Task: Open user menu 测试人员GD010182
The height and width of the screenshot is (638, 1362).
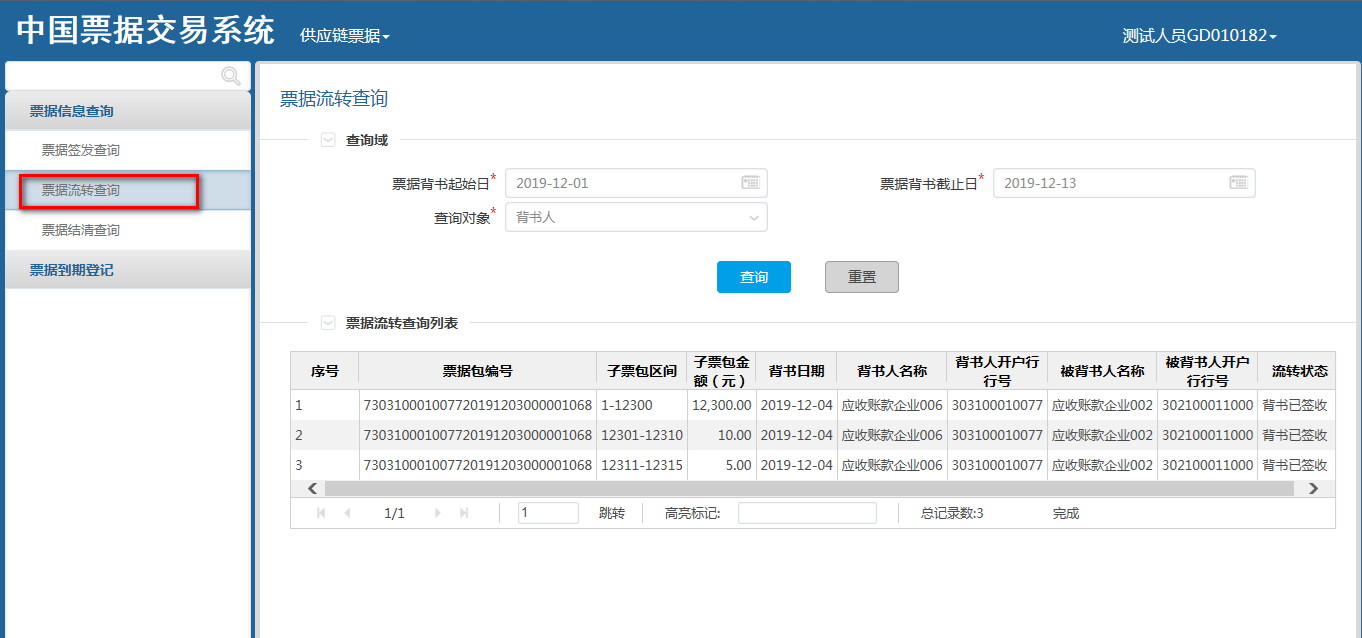Action: pyautogui.click(x=1199, y=36)
